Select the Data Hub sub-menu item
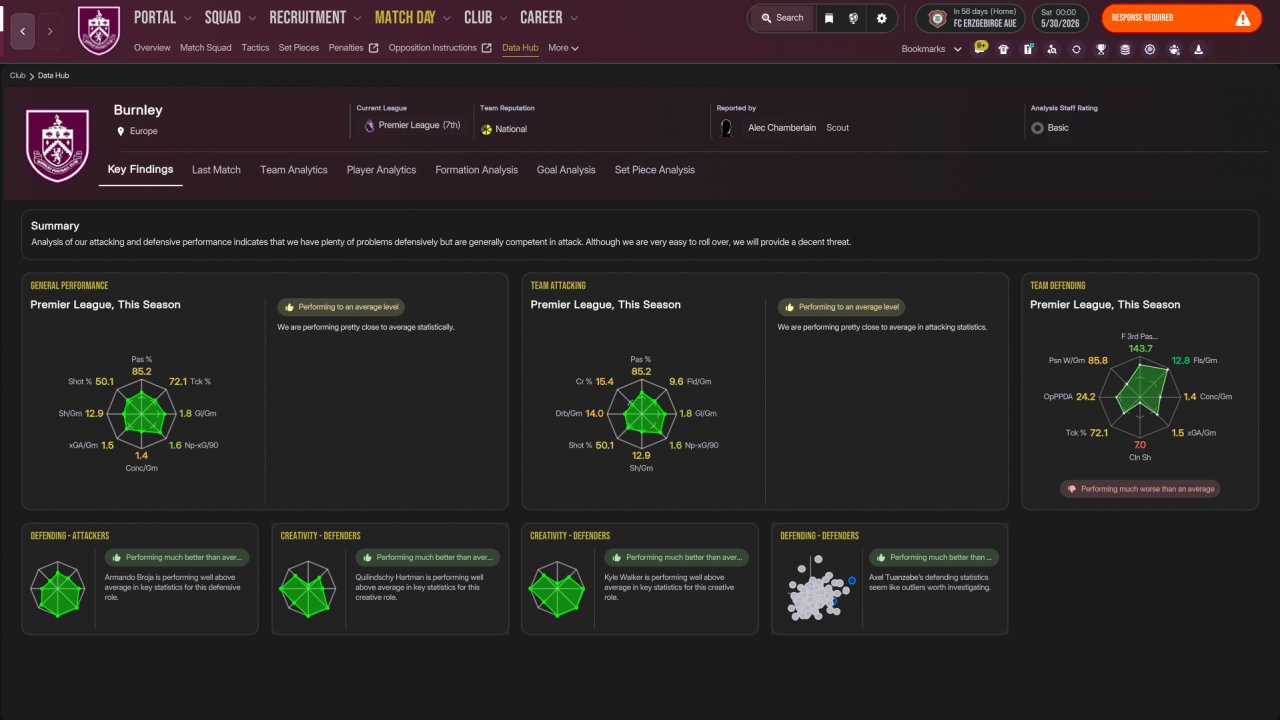Viewport: 1280px width, 720px height. (x=520, y=48)
